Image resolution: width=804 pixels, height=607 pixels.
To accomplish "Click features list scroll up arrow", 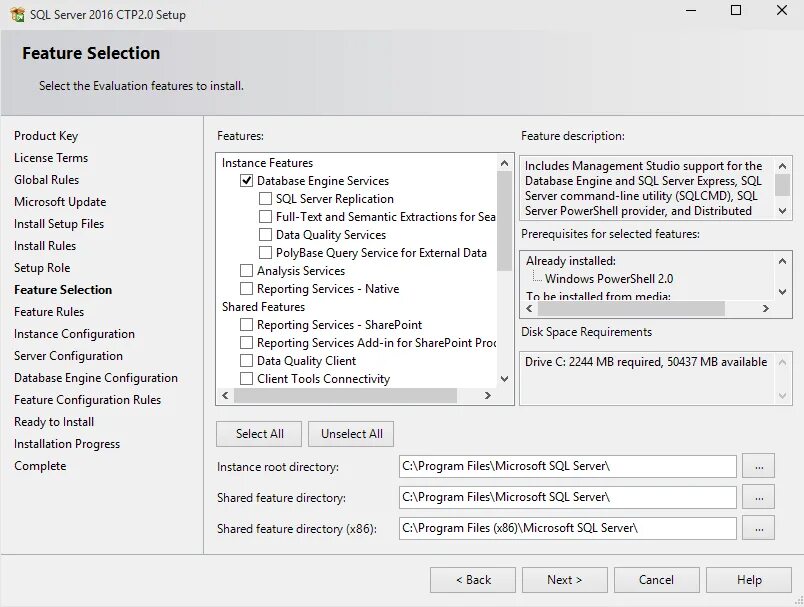I will click(505, 163).
